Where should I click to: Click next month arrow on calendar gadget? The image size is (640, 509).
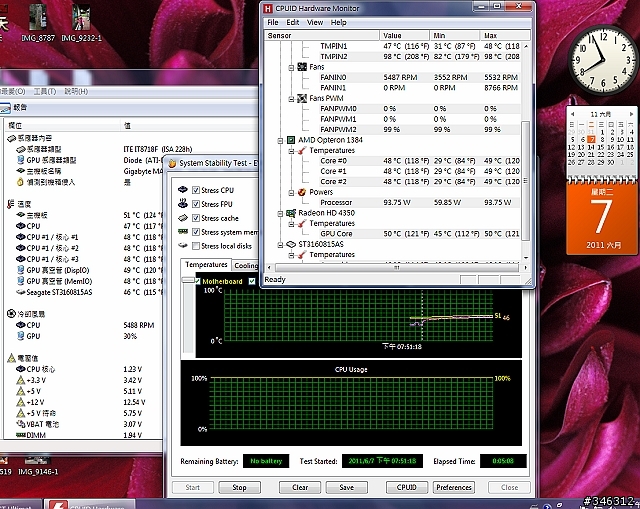tap(631, 114)
